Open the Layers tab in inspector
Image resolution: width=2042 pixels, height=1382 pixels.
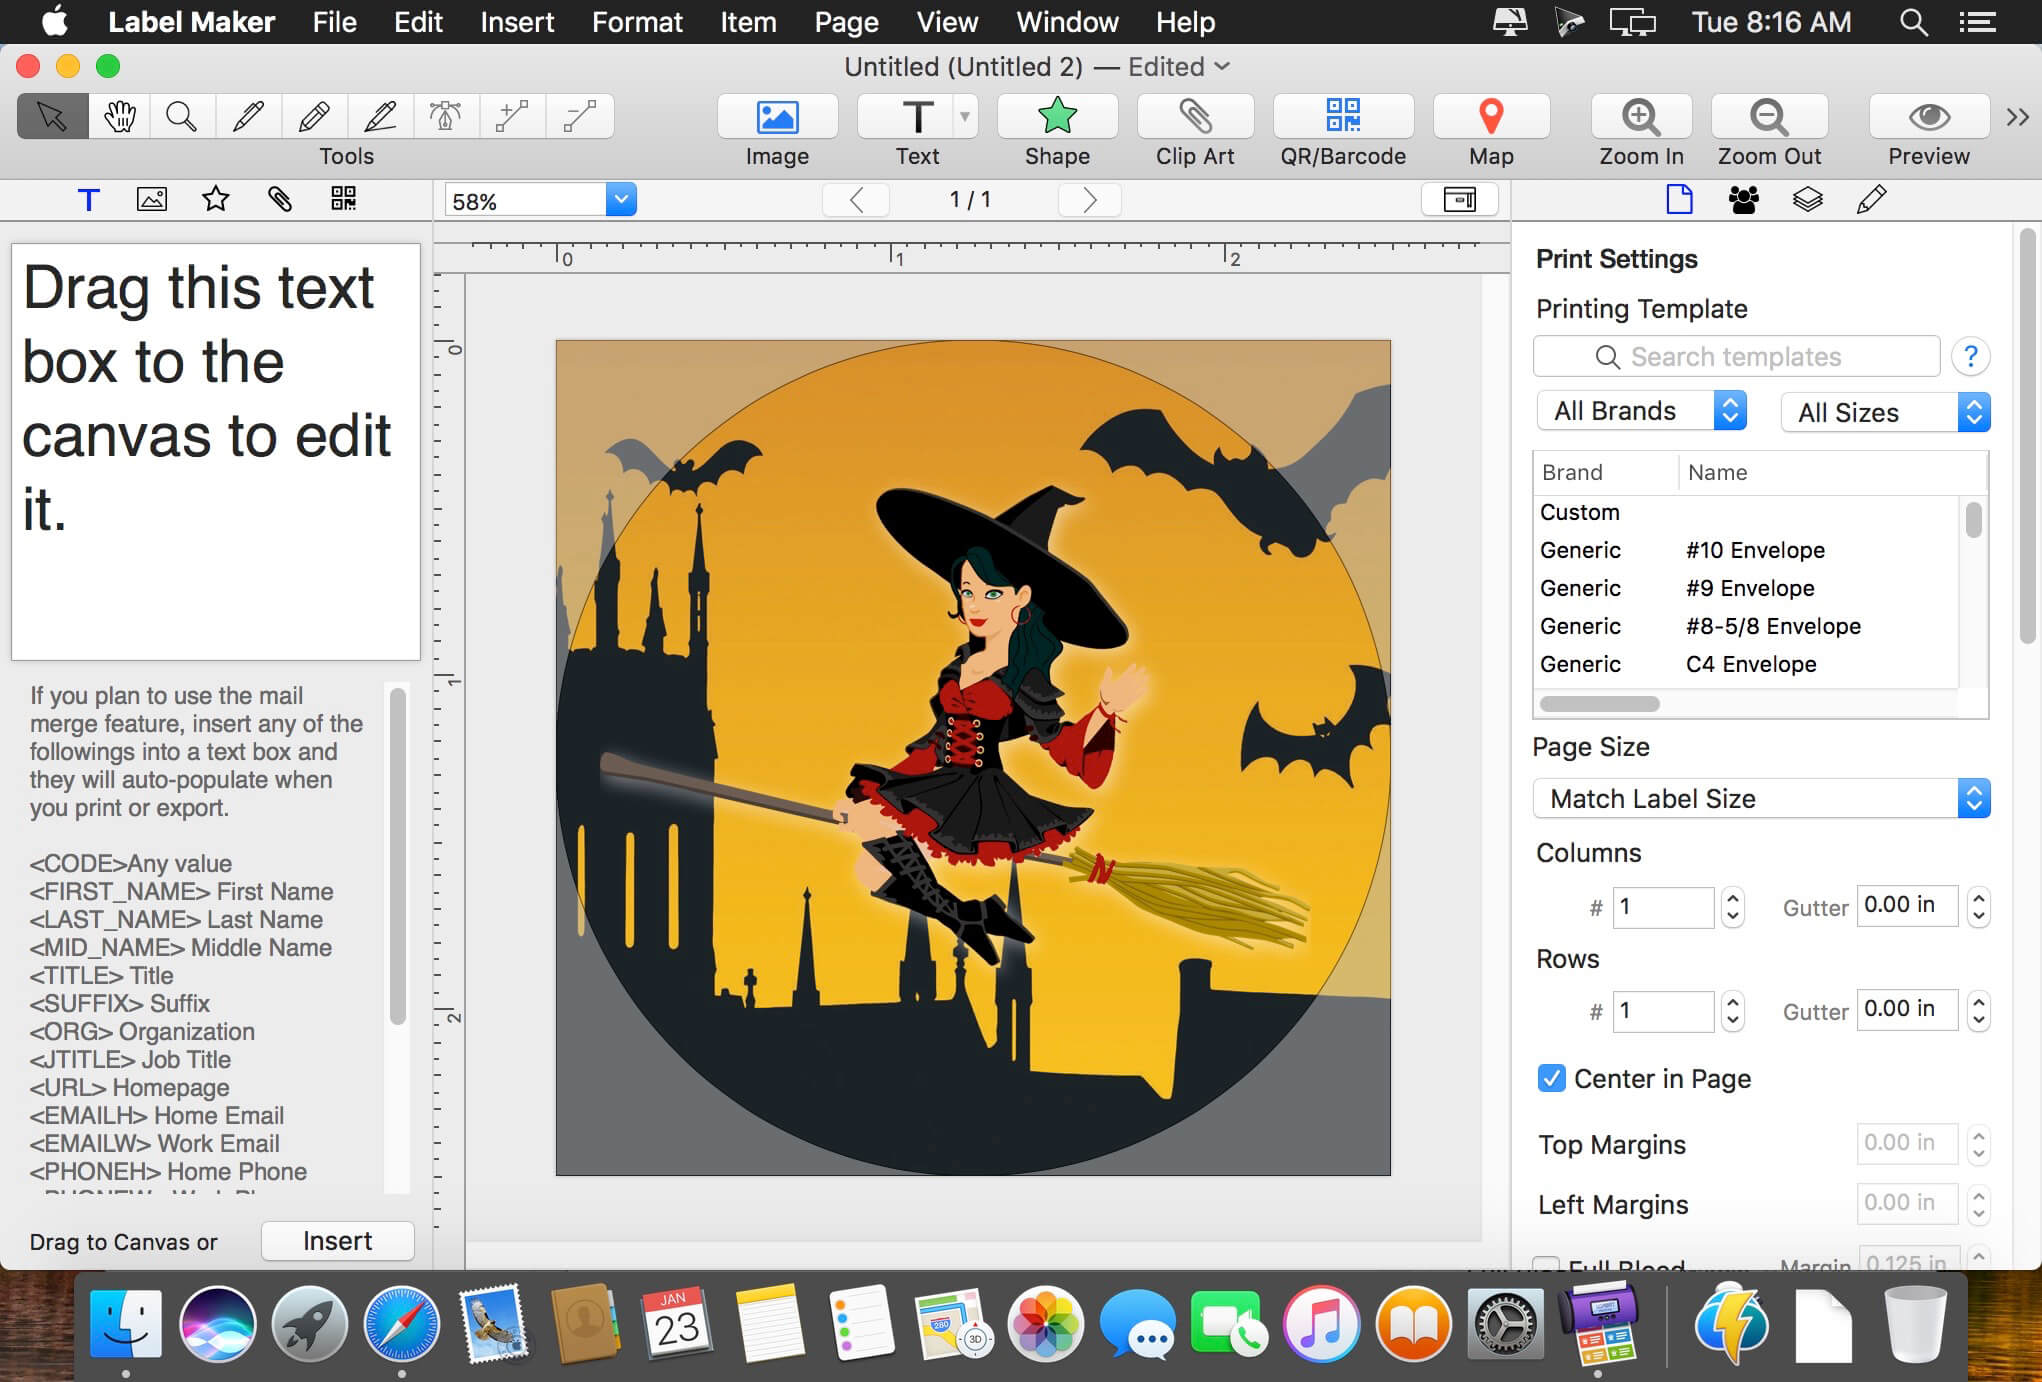click(x=1808, y=200)
